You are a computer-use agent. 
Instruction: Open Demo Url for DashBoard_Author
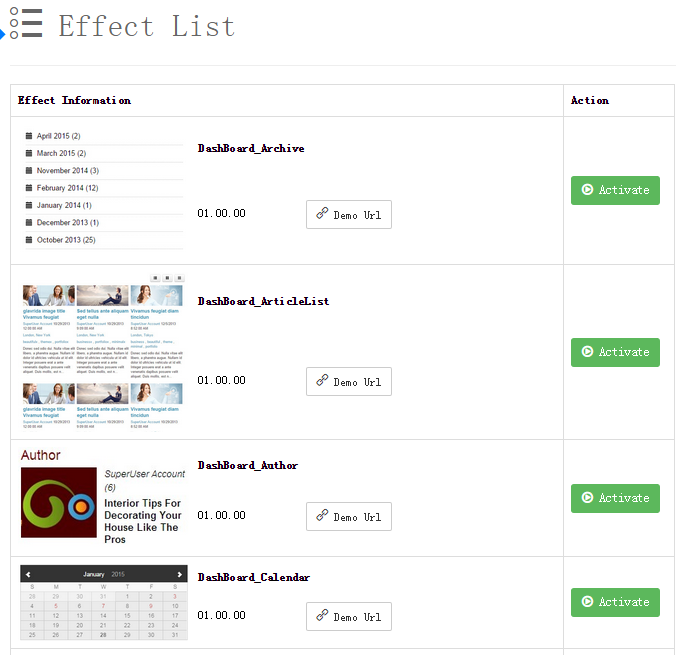tap(349, 516)
